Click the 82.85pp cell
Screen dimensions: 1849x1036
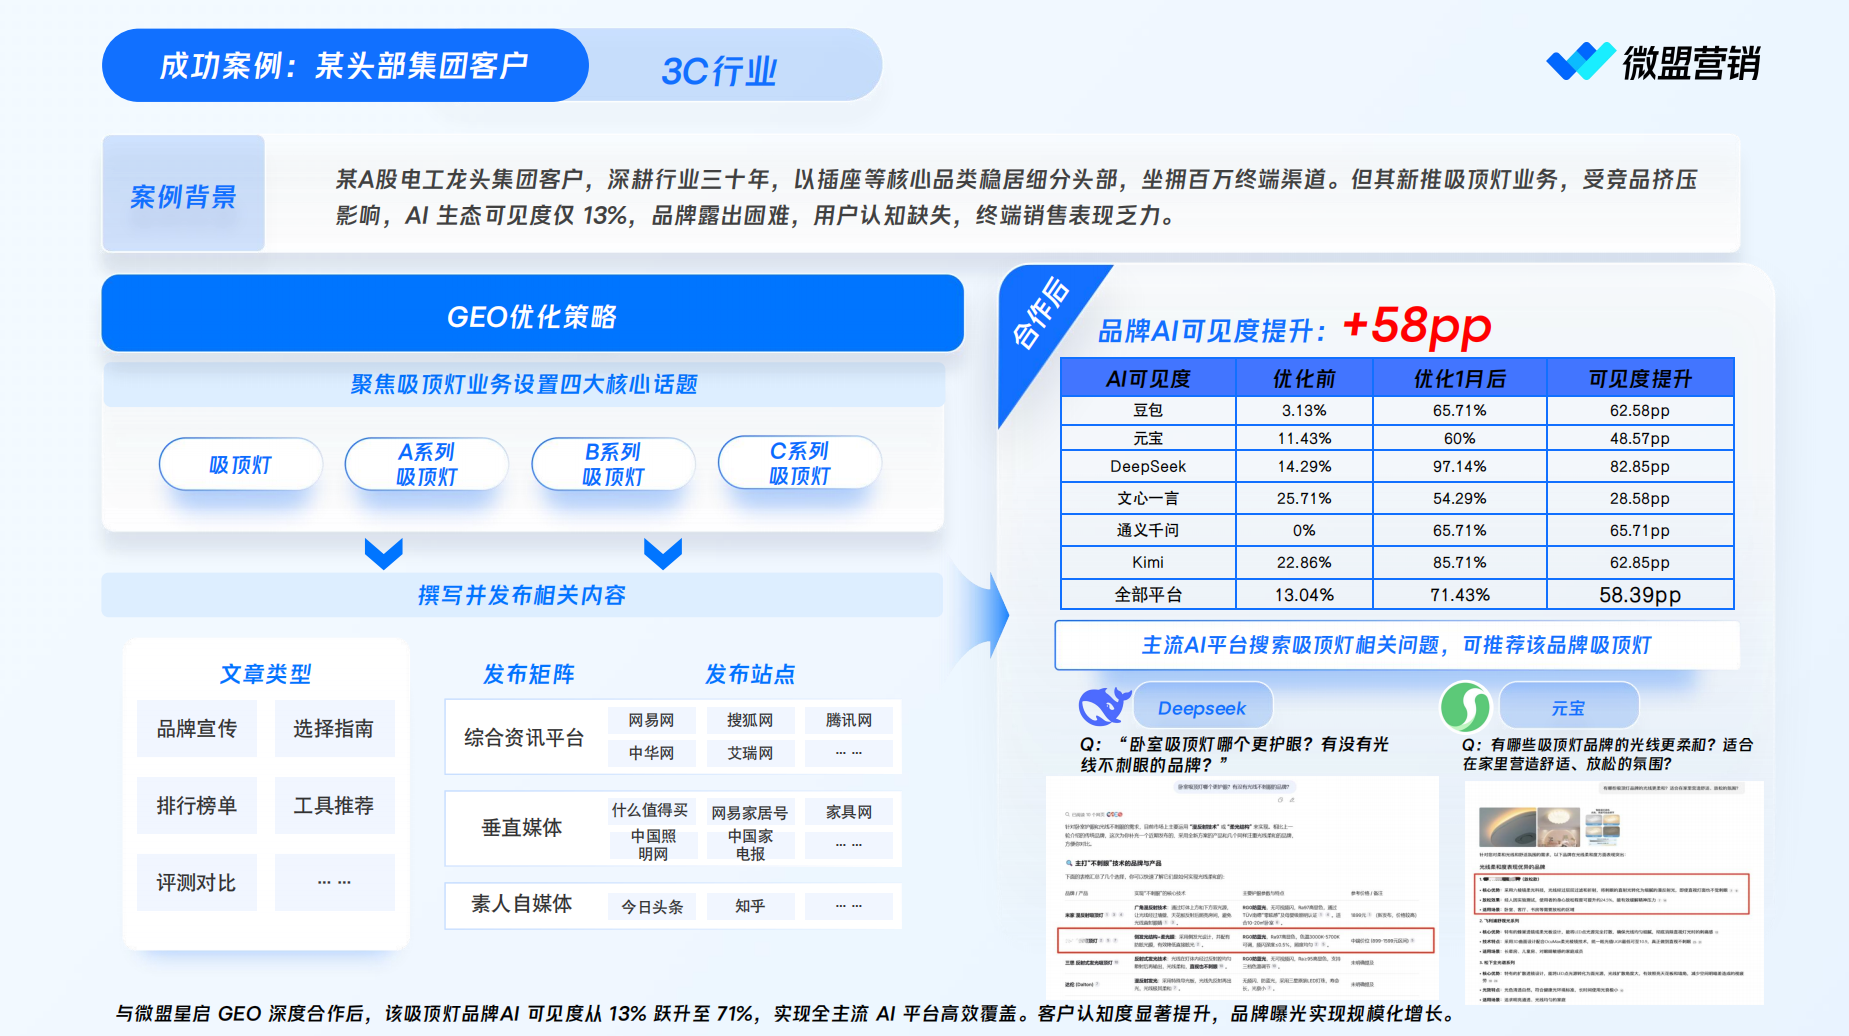click(x=1640, y=466)
